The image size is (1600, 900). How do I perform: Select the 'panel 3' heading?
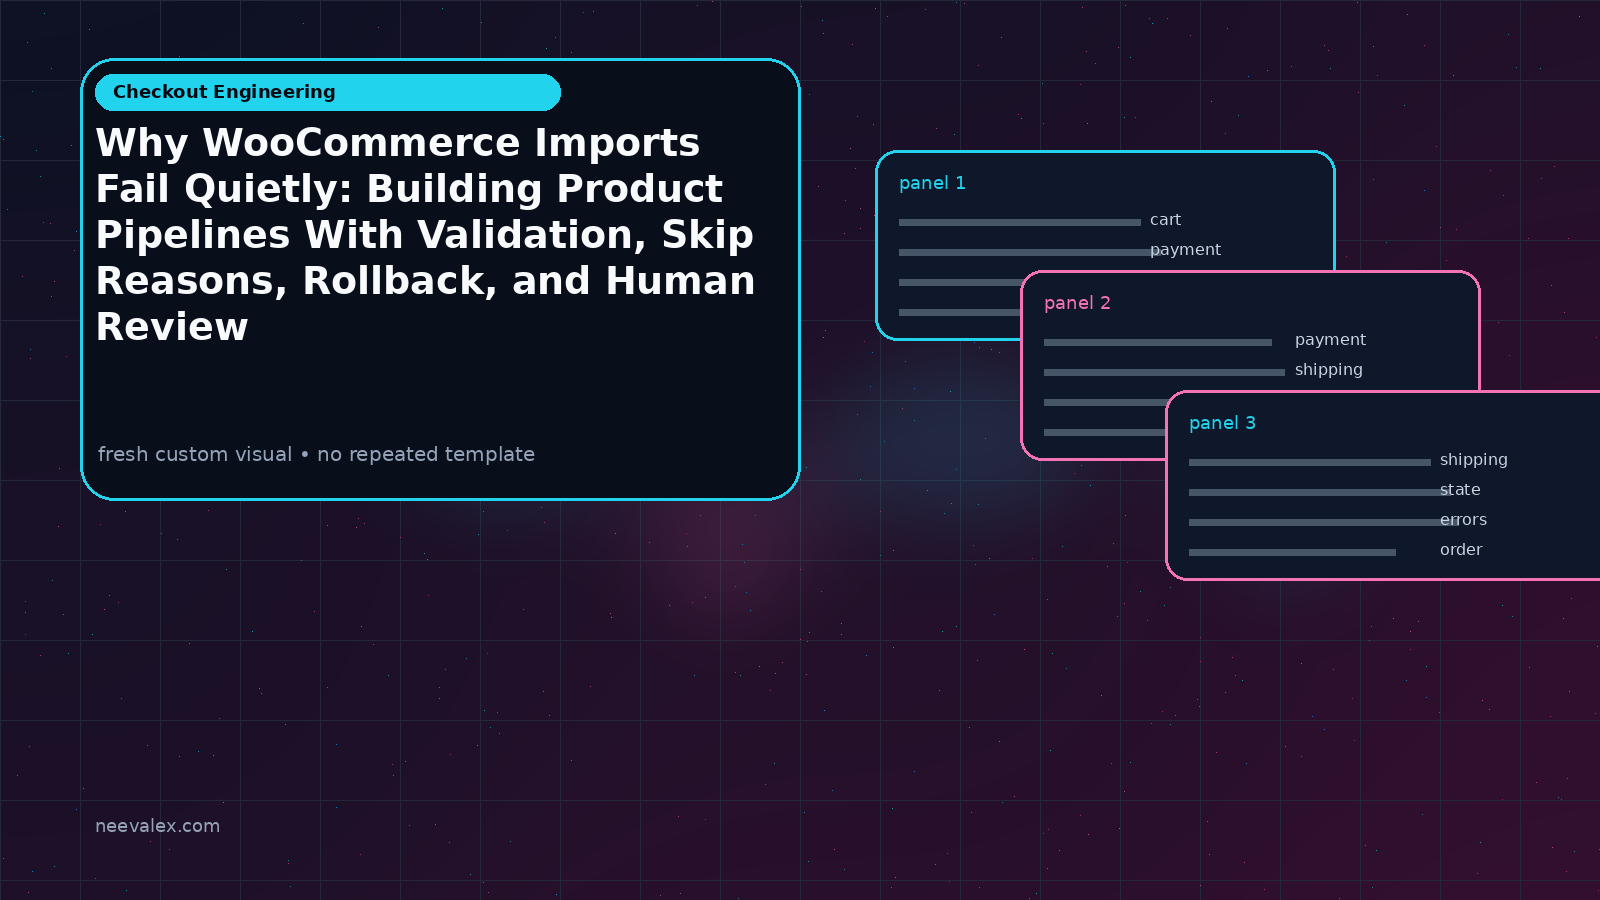coord(1222,423)
